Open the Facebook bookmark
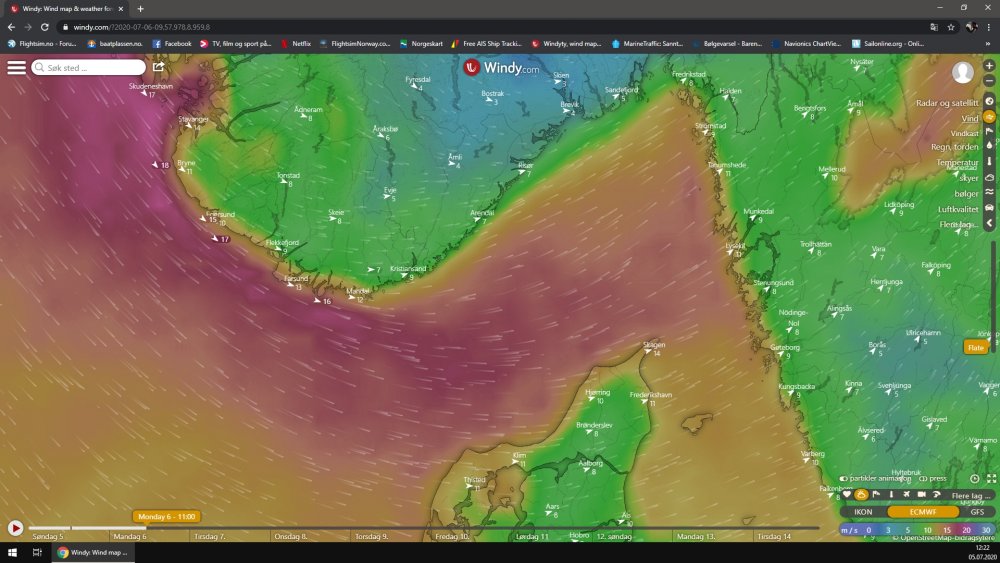This screenshot has width=1000, height=563. 172,43
